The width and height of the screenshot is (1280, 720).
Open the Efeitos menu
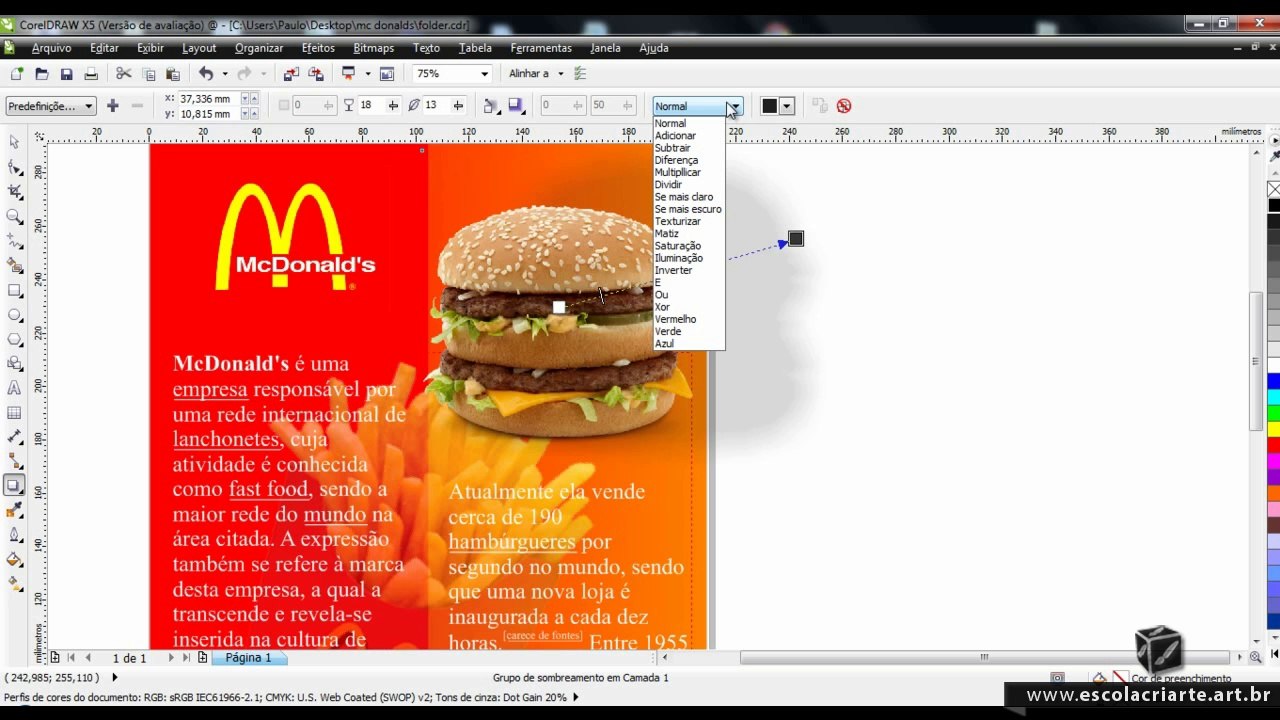click(318, 48)
